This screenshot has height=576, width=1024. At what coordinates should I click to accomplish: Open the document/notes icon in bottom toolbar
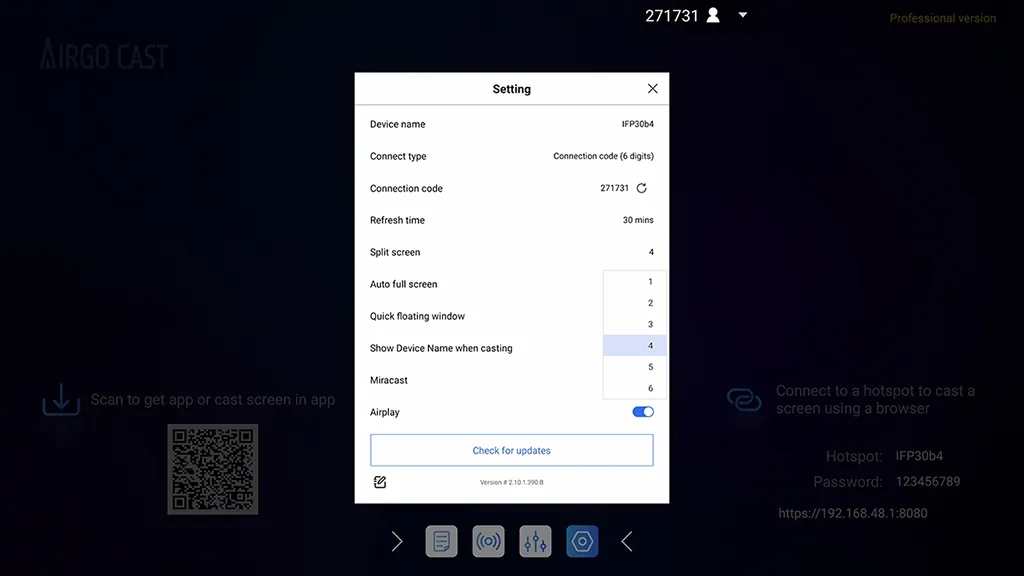[x=441, y=541]
